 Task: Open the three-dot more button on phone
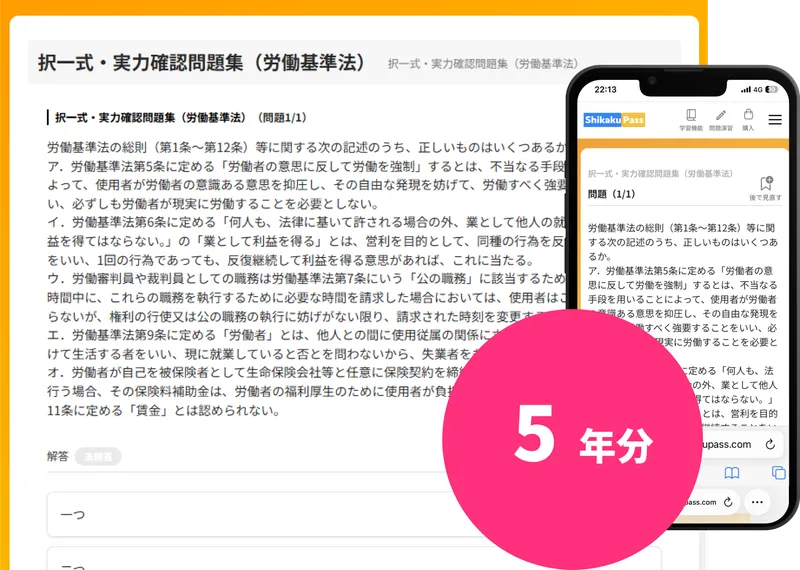[x=757, y=502]
